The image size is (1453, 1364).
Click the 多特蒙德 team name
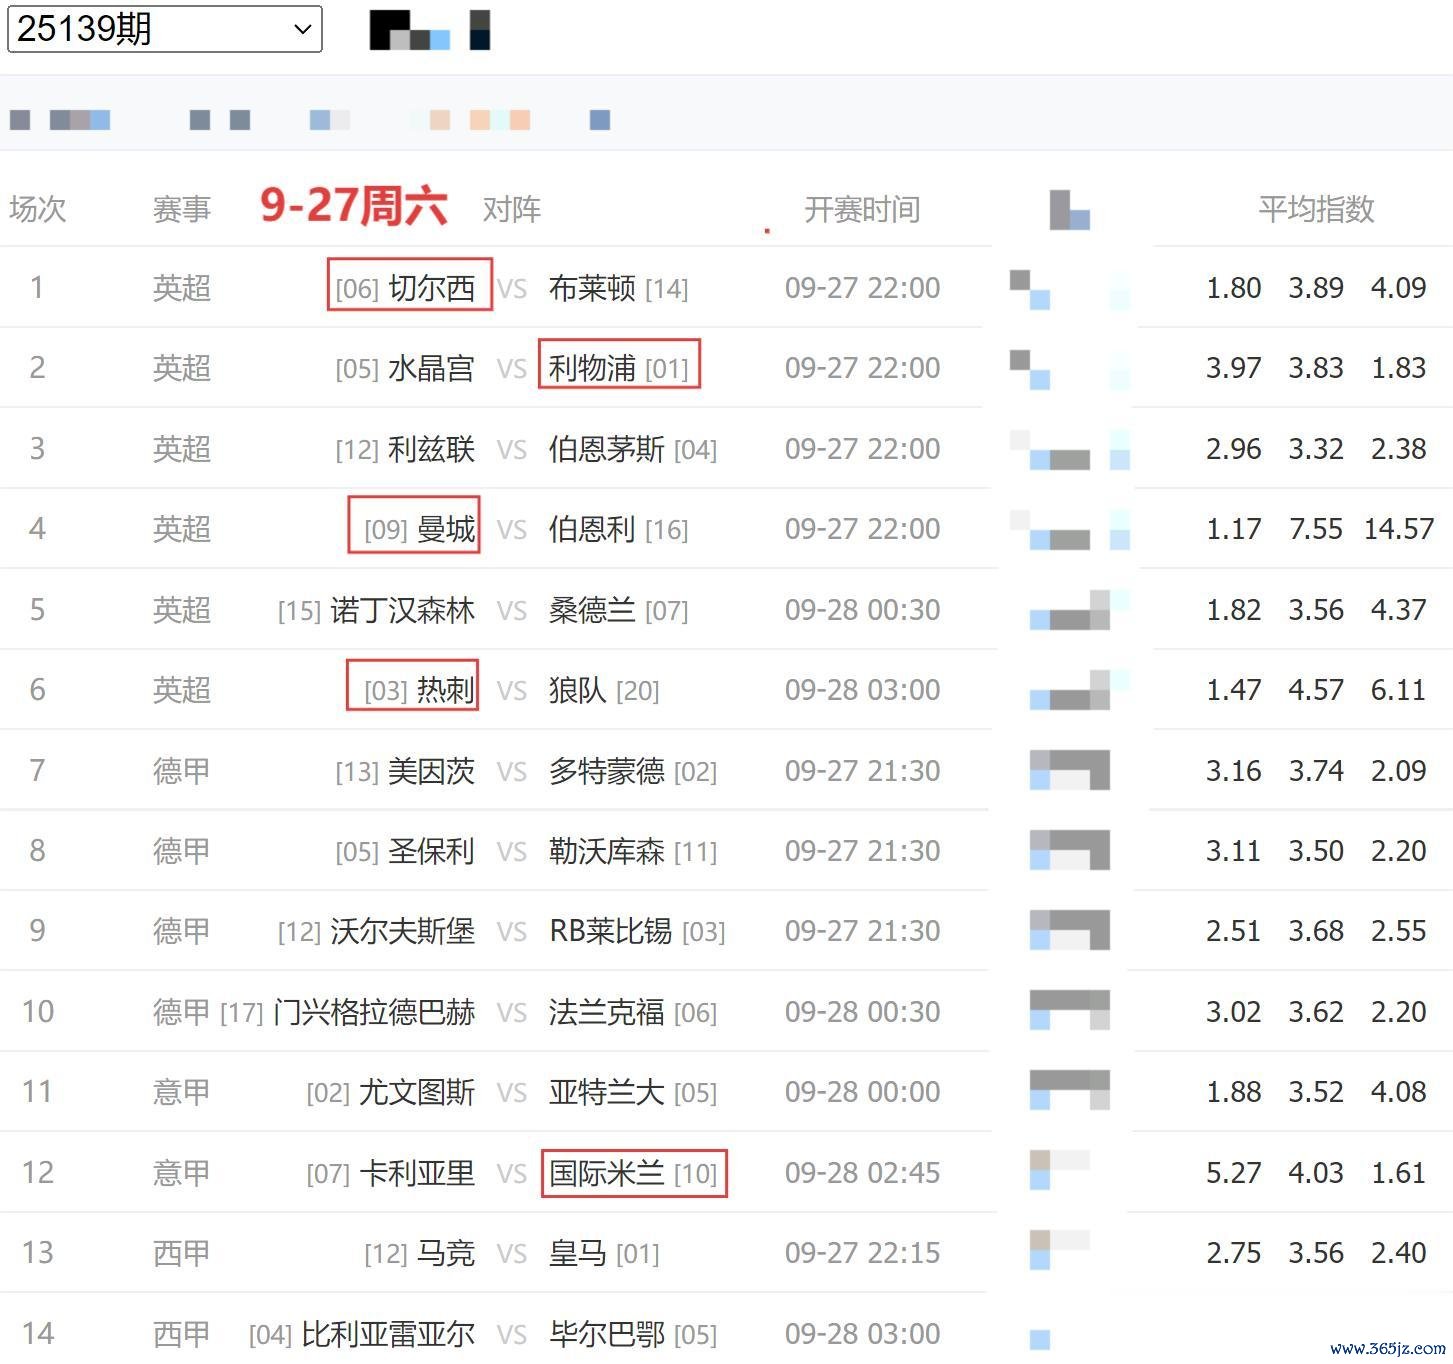[606, 771]
